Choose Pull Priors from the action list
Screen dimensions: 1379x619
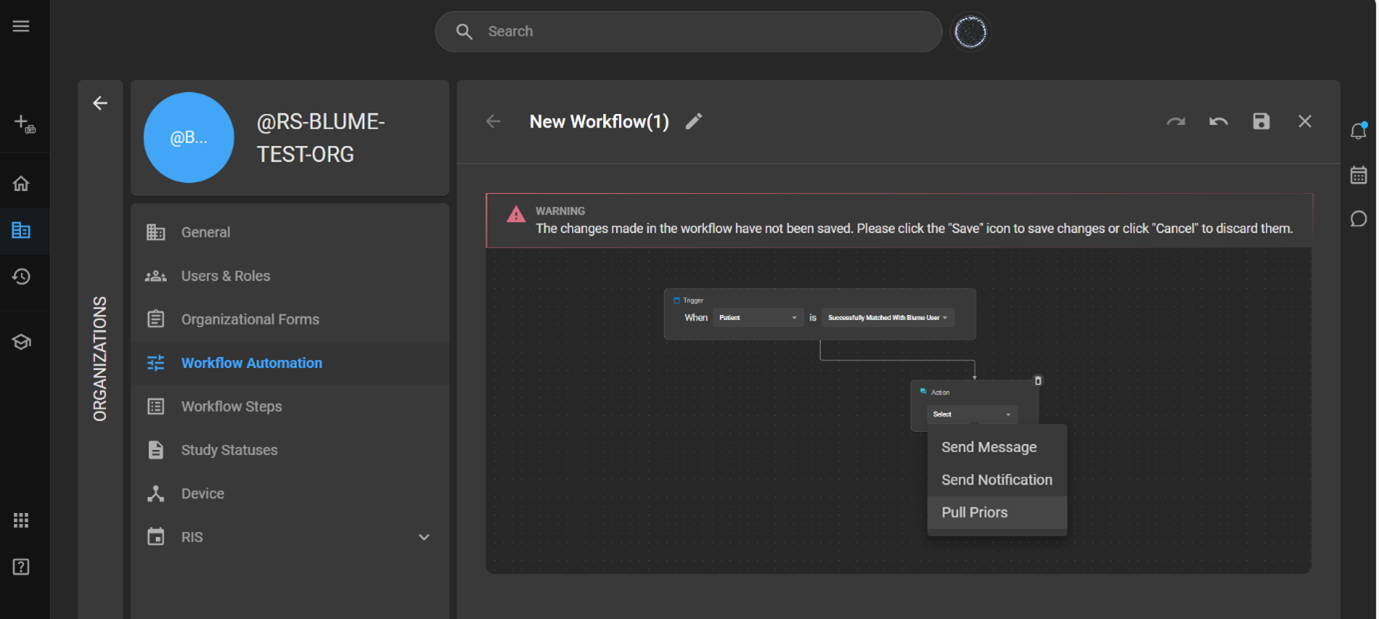pos(975,512)
